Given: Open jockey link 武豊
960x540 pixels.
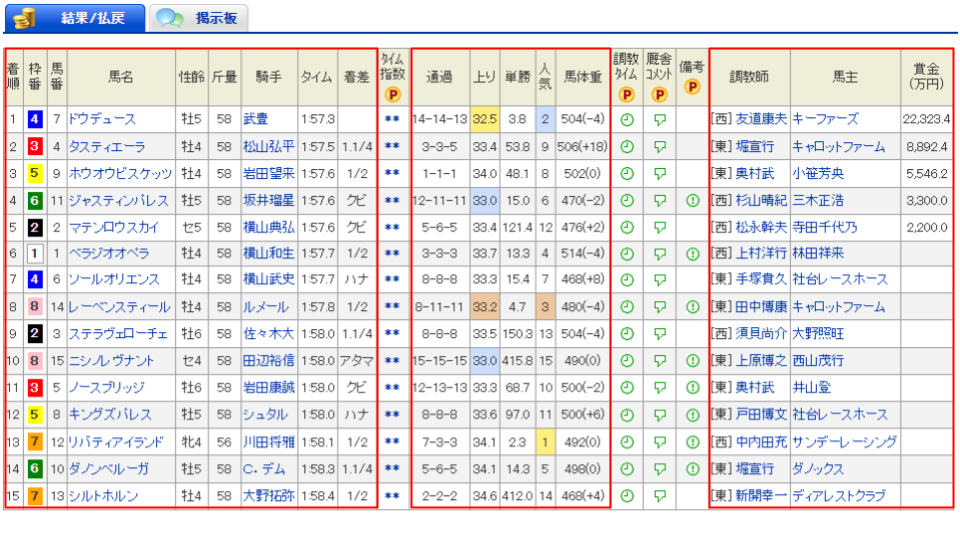Looking at the screenshot, I should tap(256, 119).
